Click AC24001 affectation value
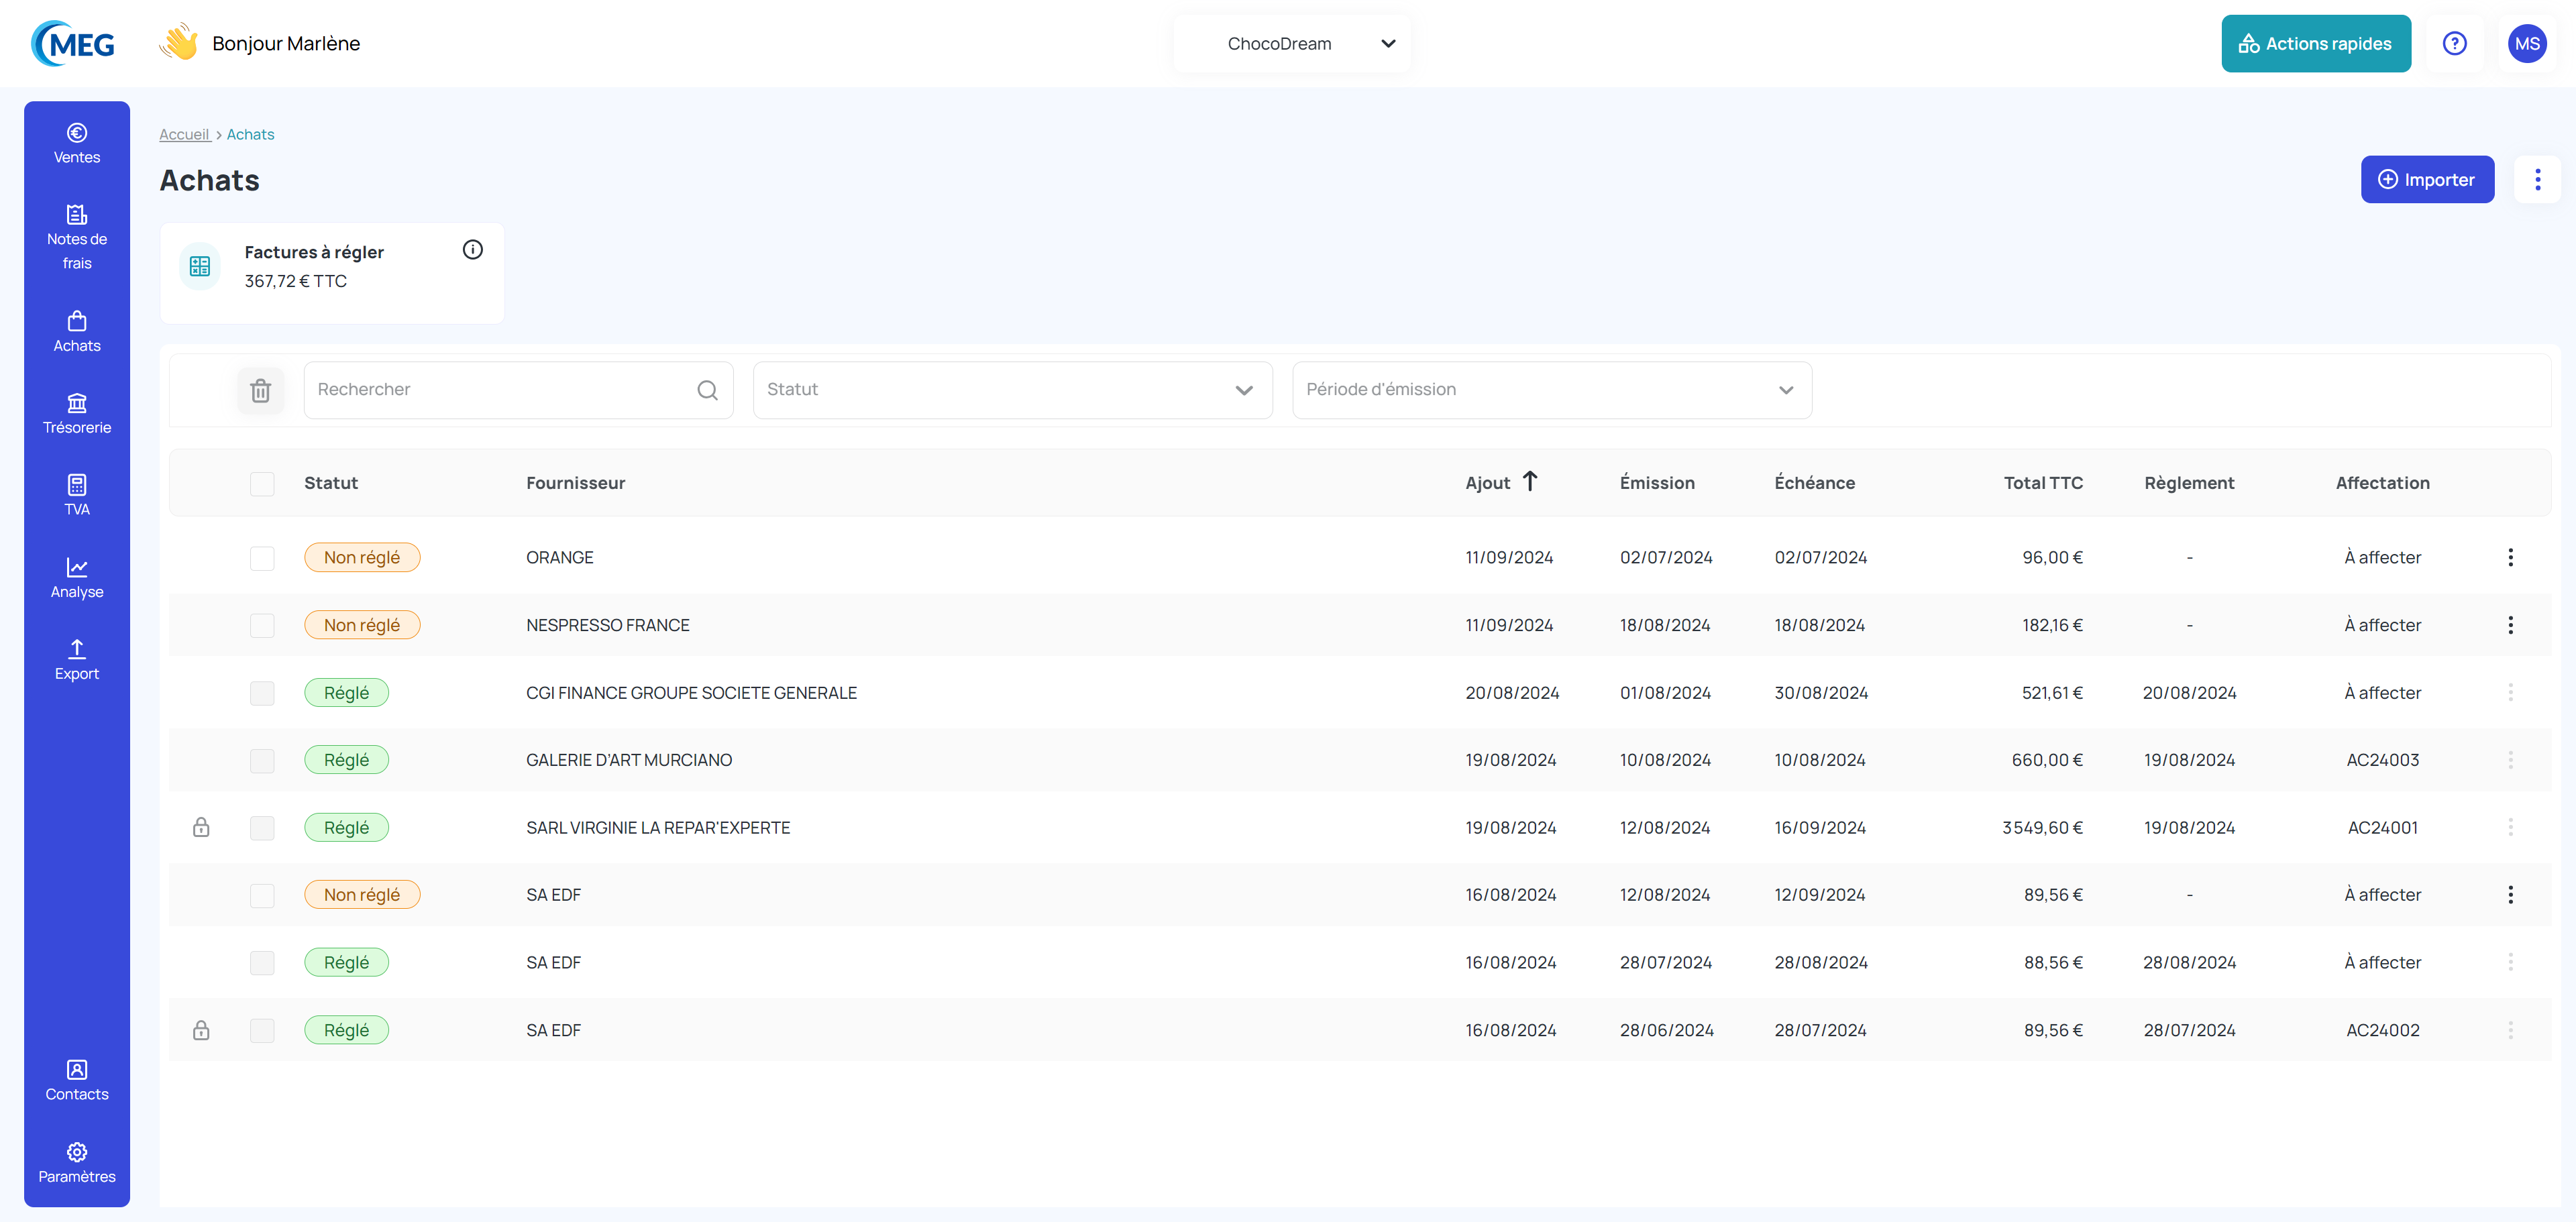This screenshot has height=1222, width=2576. tap(2382, 827)
